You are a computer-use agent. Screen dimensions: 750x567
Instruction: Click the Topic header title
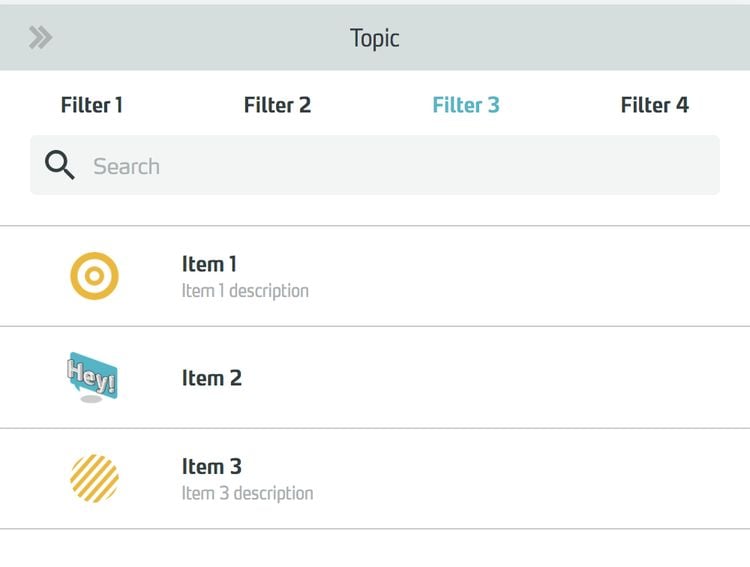coord(375,38)
